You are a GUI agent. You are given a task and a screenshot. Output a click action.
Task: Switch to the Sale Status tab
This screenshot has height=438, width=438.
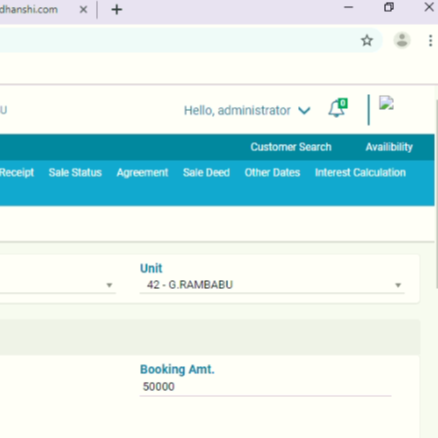[x=75, y=173]
